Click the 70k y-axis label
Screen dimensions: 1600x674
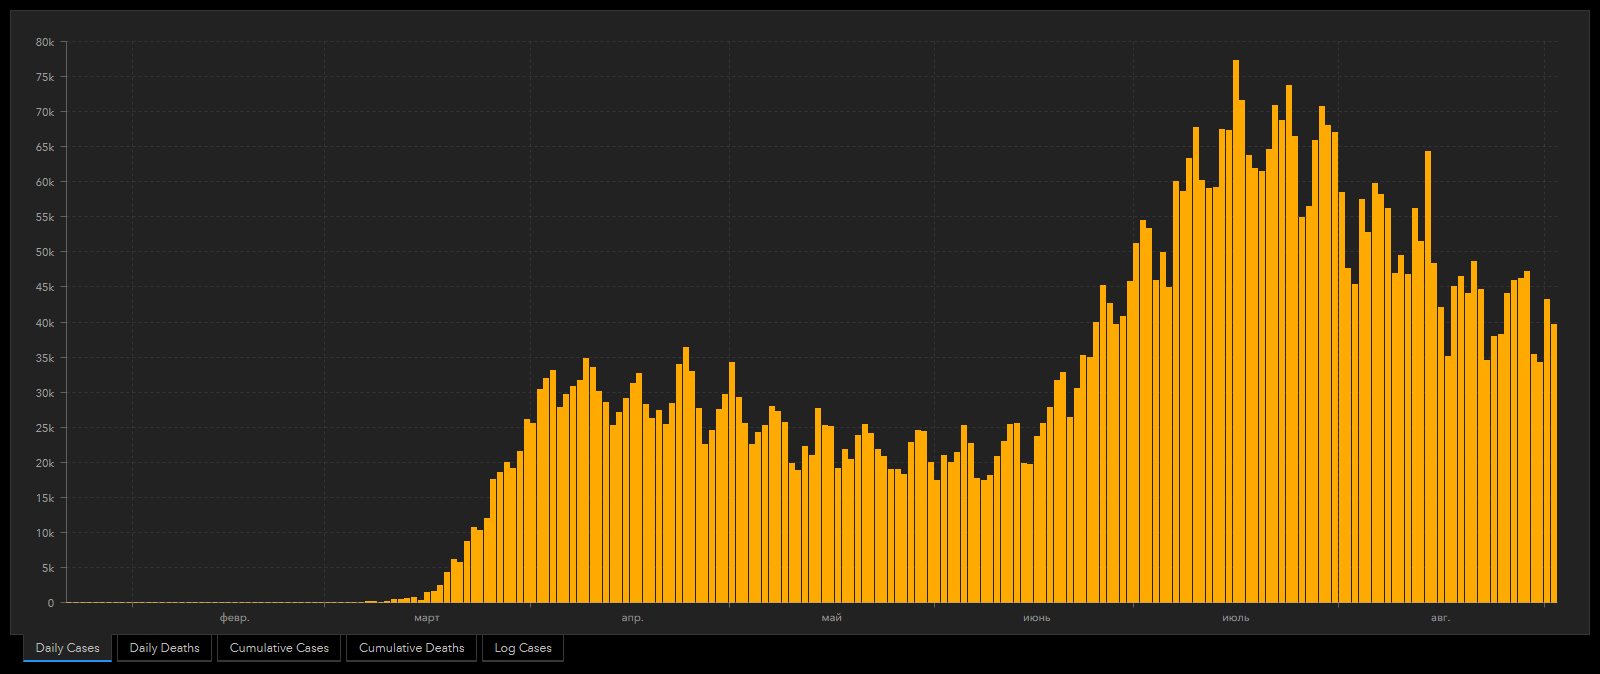click(x=45, y=112)
